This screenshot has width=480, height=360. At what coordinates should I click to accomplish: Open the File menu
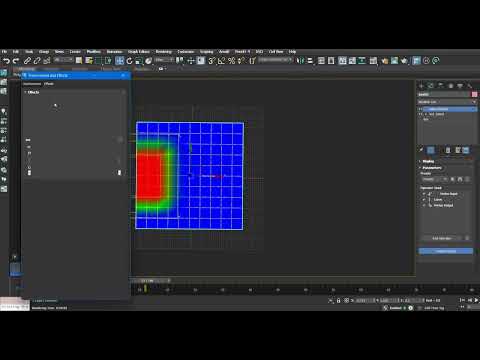(x=4, y=52)
